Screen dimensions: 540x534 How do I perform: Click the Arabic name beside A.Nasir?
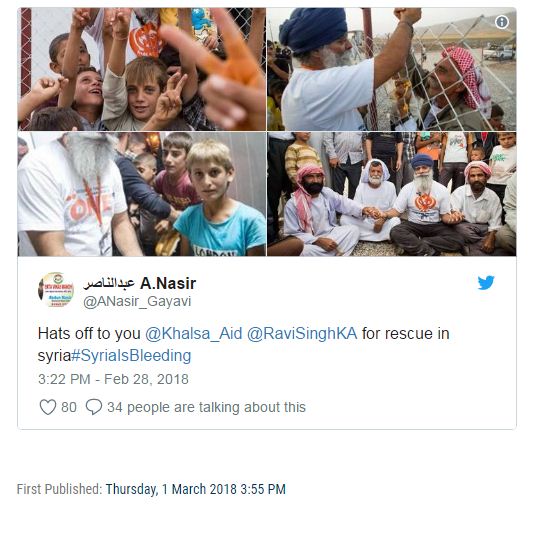[x=110, y=284]
